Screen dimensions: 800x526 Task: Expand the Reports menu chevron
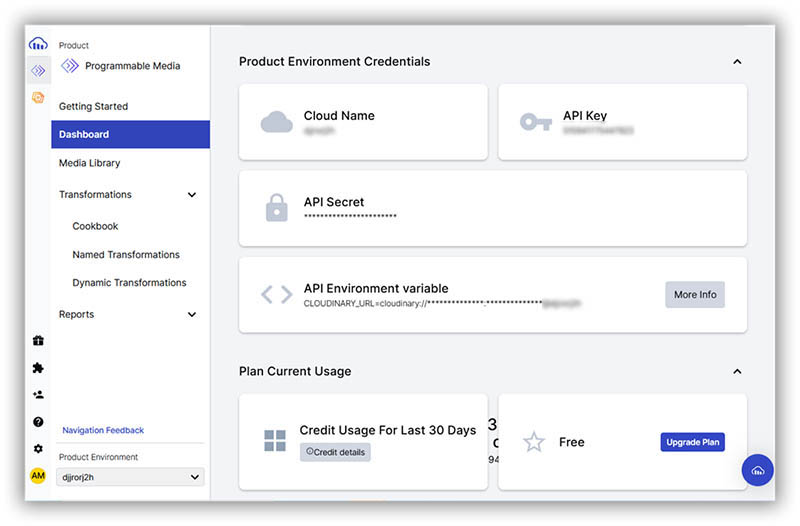pos(192,314)
